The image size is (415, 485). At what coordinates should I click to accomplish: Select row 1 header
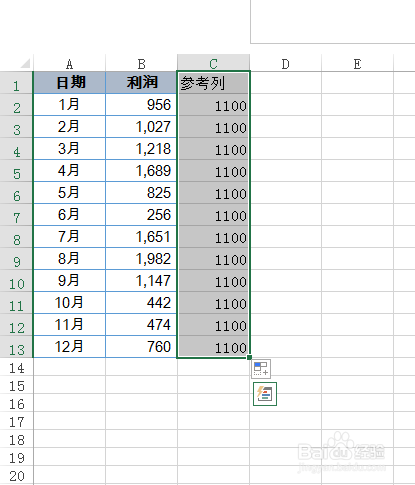[x=16, y=83]
